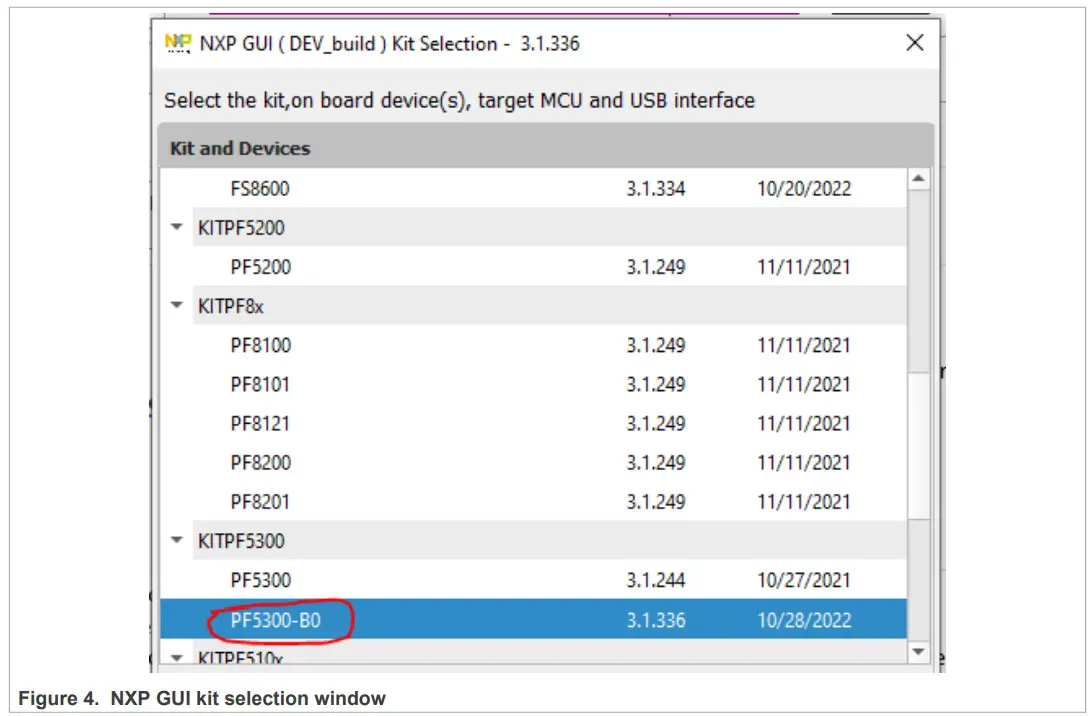Collapse the KITPF5300 kit group
1088x716 pixels.
pyautogui.click(x=176, y=541)
